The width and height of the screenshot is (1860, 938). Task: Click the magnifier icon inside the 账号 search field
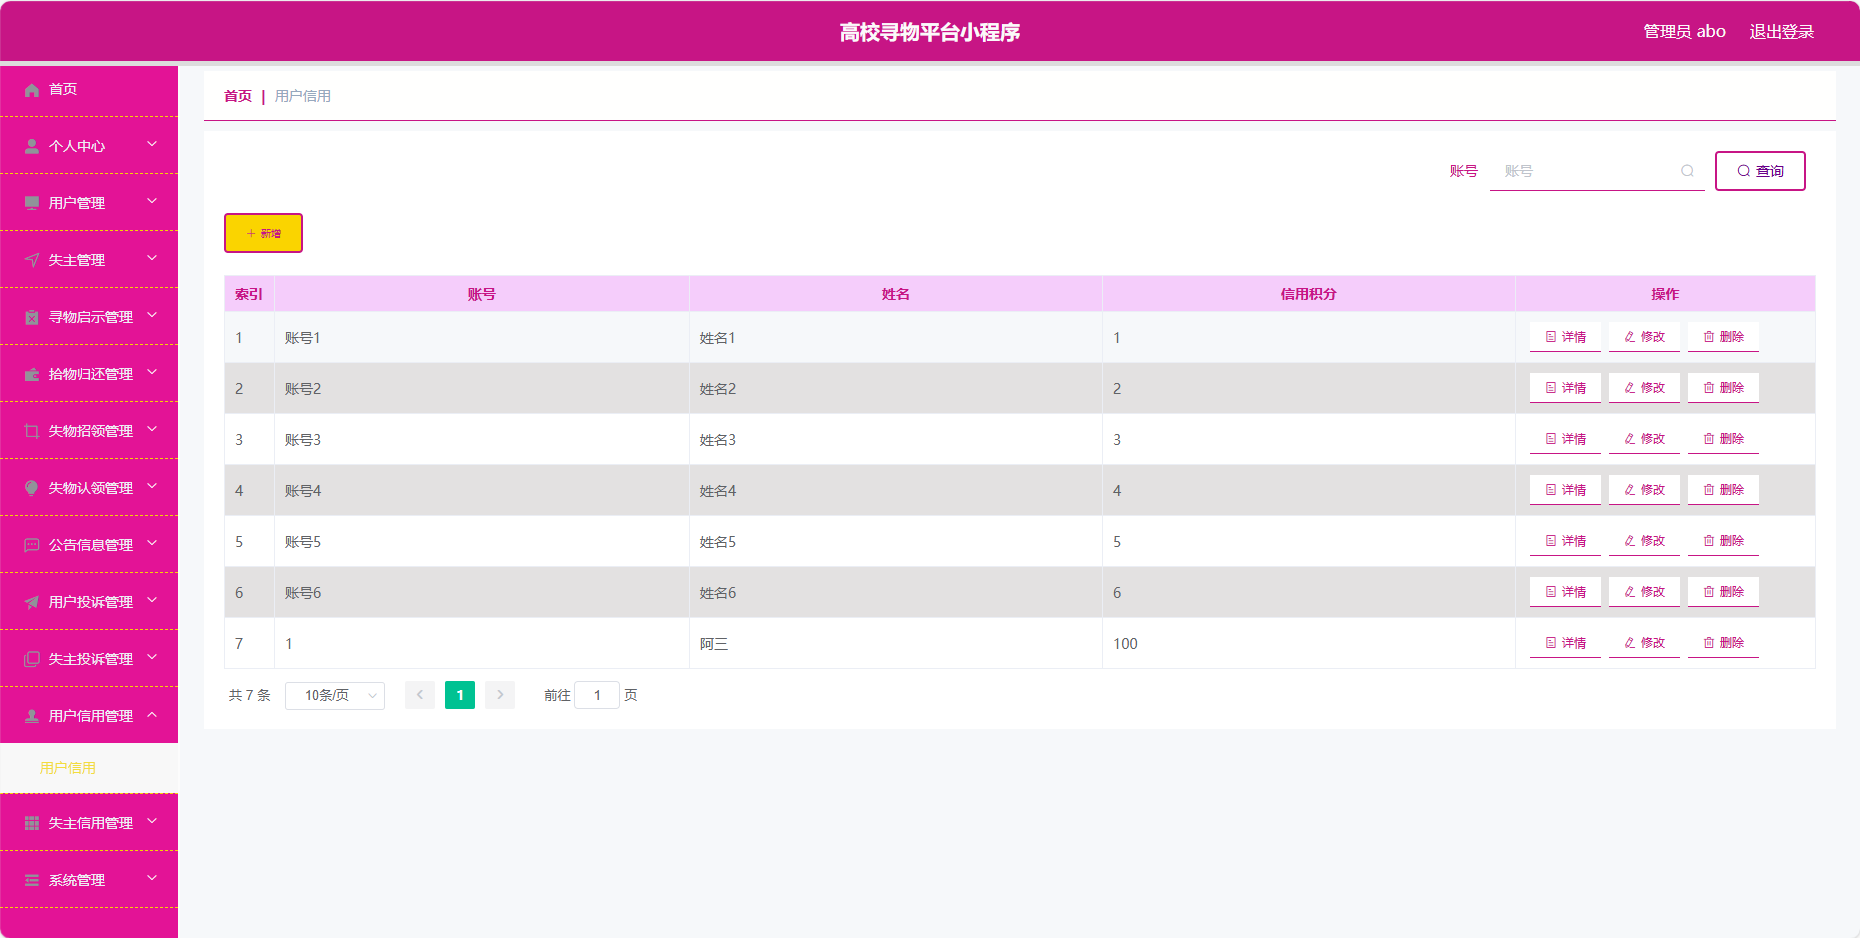(1687, 172)
